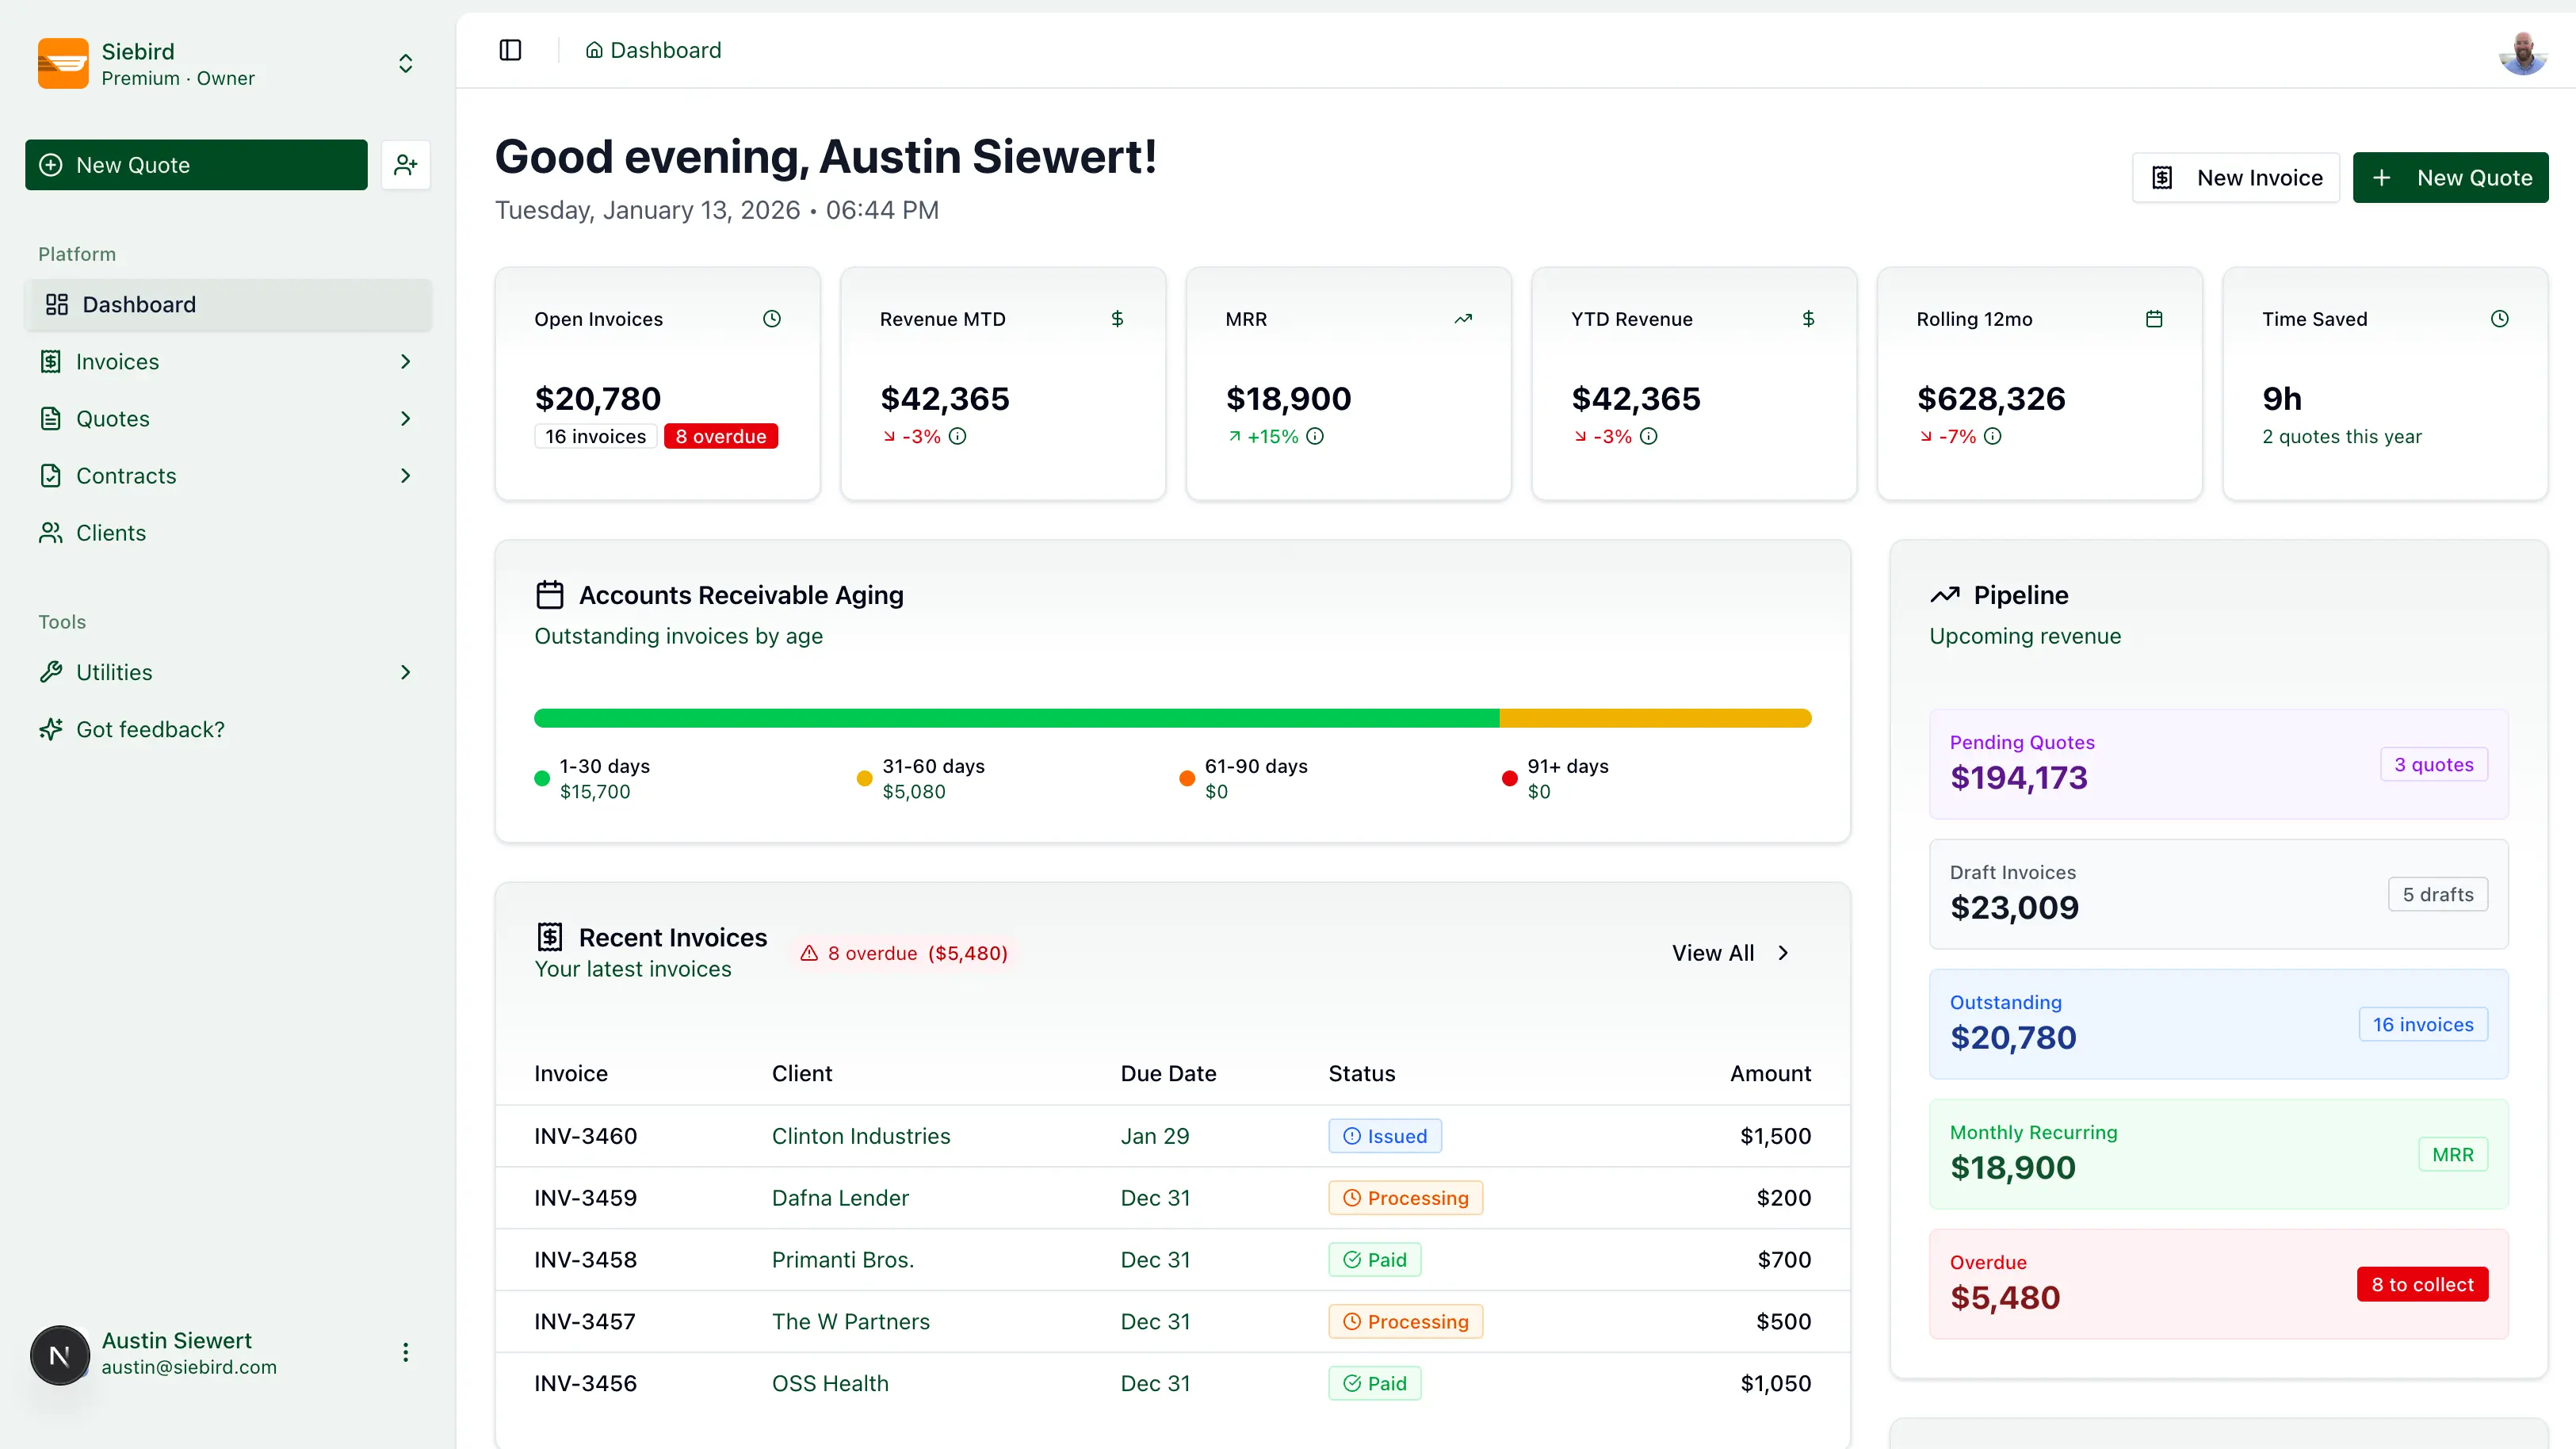The height and width of the screenshot is (1449, 2576).
Task: Click the calendar icon beside Accounts Receivable Aging
Action: point(549,594)
